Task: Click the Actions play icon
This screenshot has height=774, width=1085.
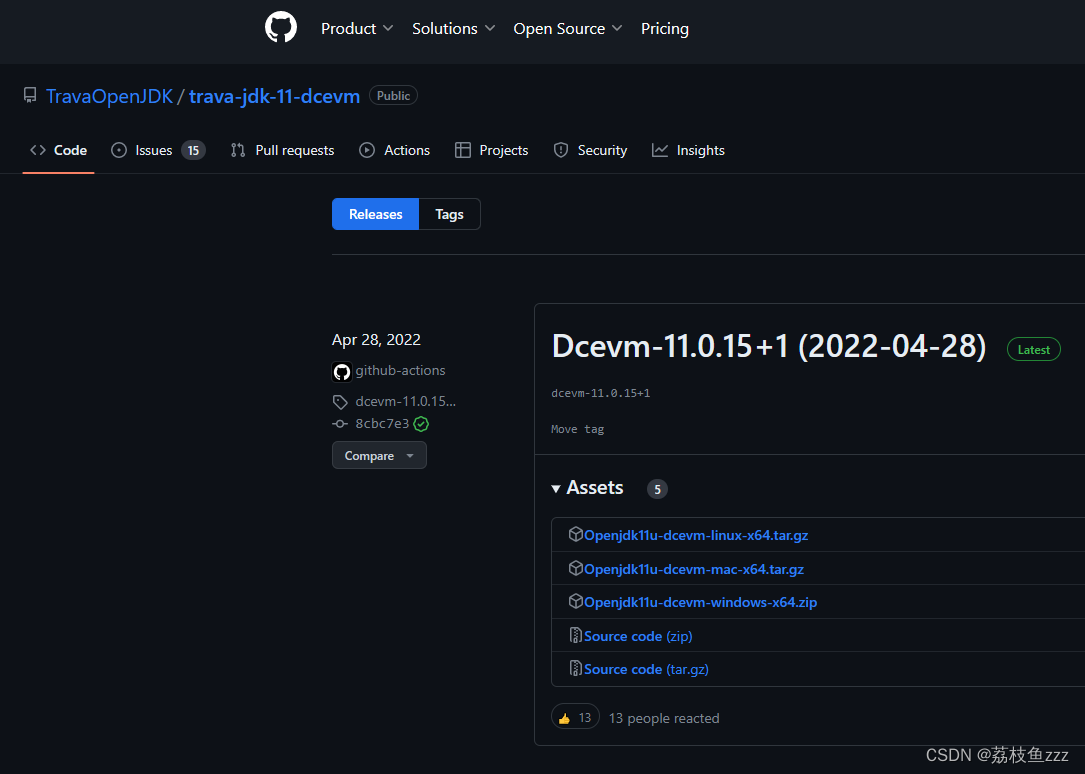Action: [x=367, y=150]
